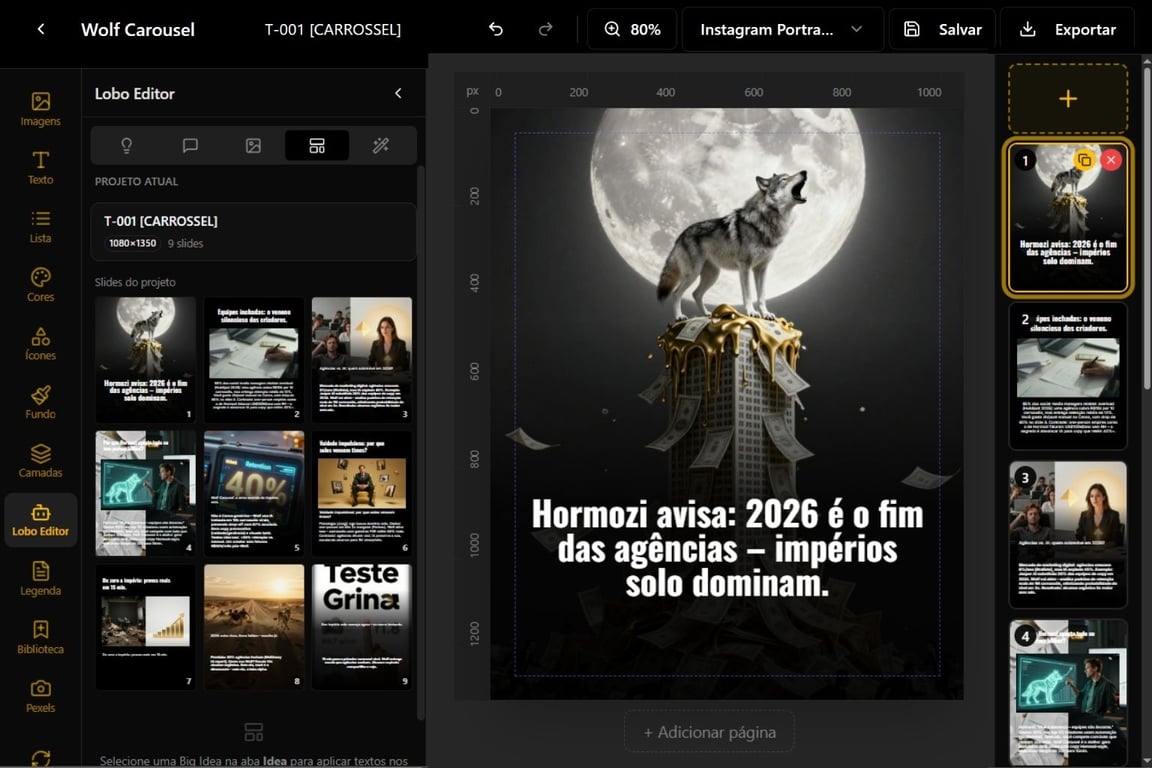This screenshot has height=768, width=1152.
Task: Open the Cores palette tool
Action: click(40, 284)
